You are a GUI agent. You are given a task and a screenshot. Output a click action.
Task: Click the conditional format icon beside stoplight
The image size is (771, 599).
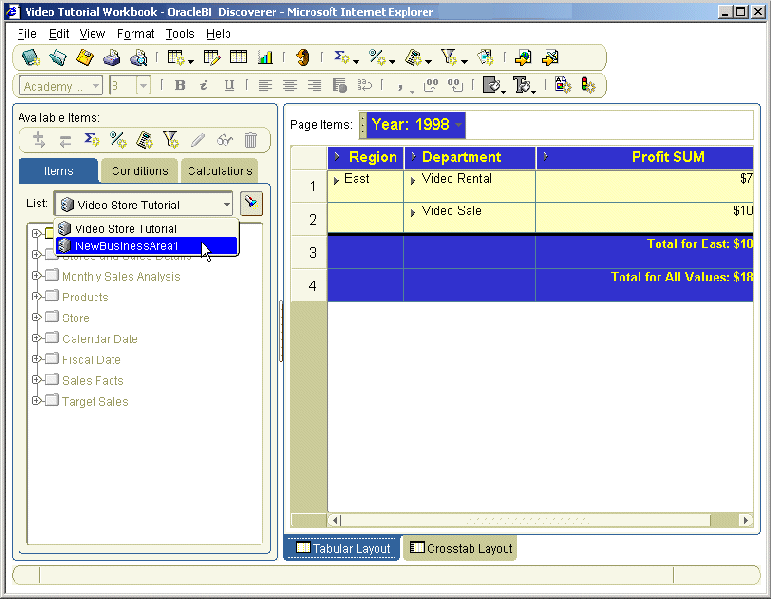point(563,86)
